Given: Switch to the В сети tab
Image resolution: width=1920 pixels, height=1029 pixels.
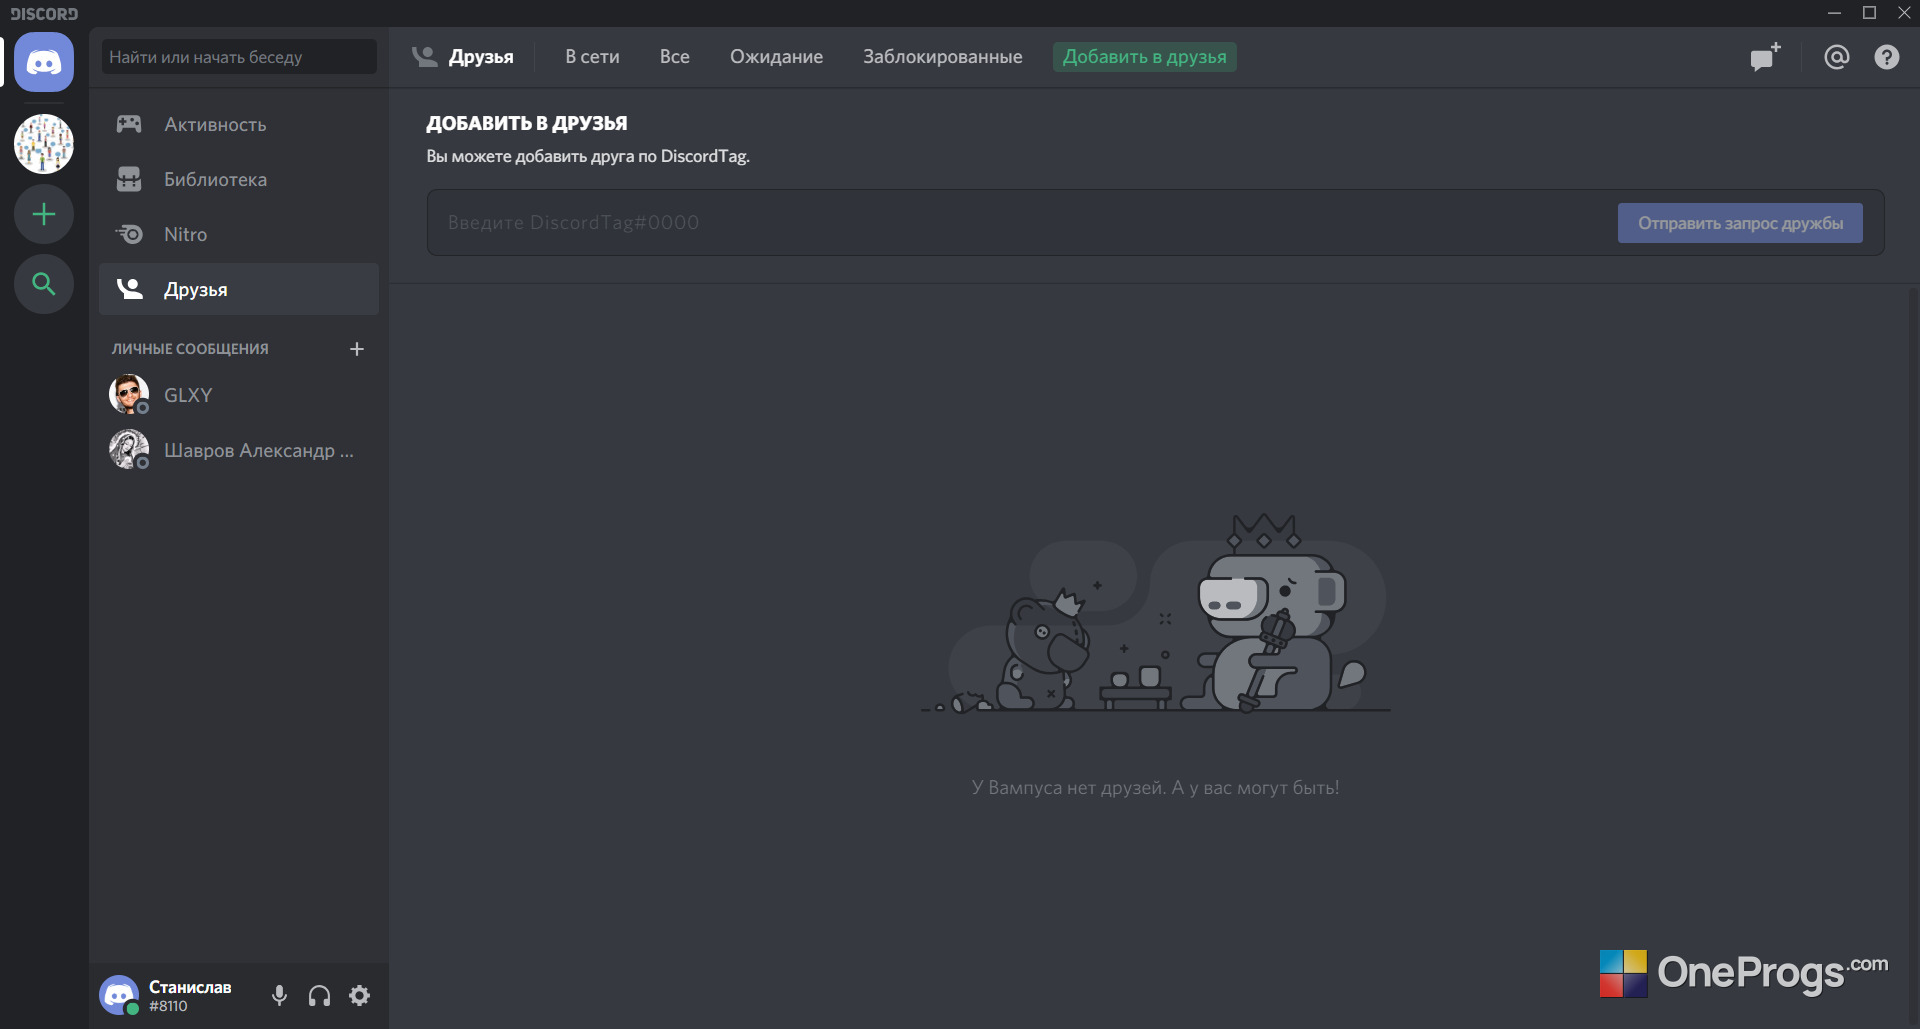Looking at the screenshot, I should tap(592, 57).
